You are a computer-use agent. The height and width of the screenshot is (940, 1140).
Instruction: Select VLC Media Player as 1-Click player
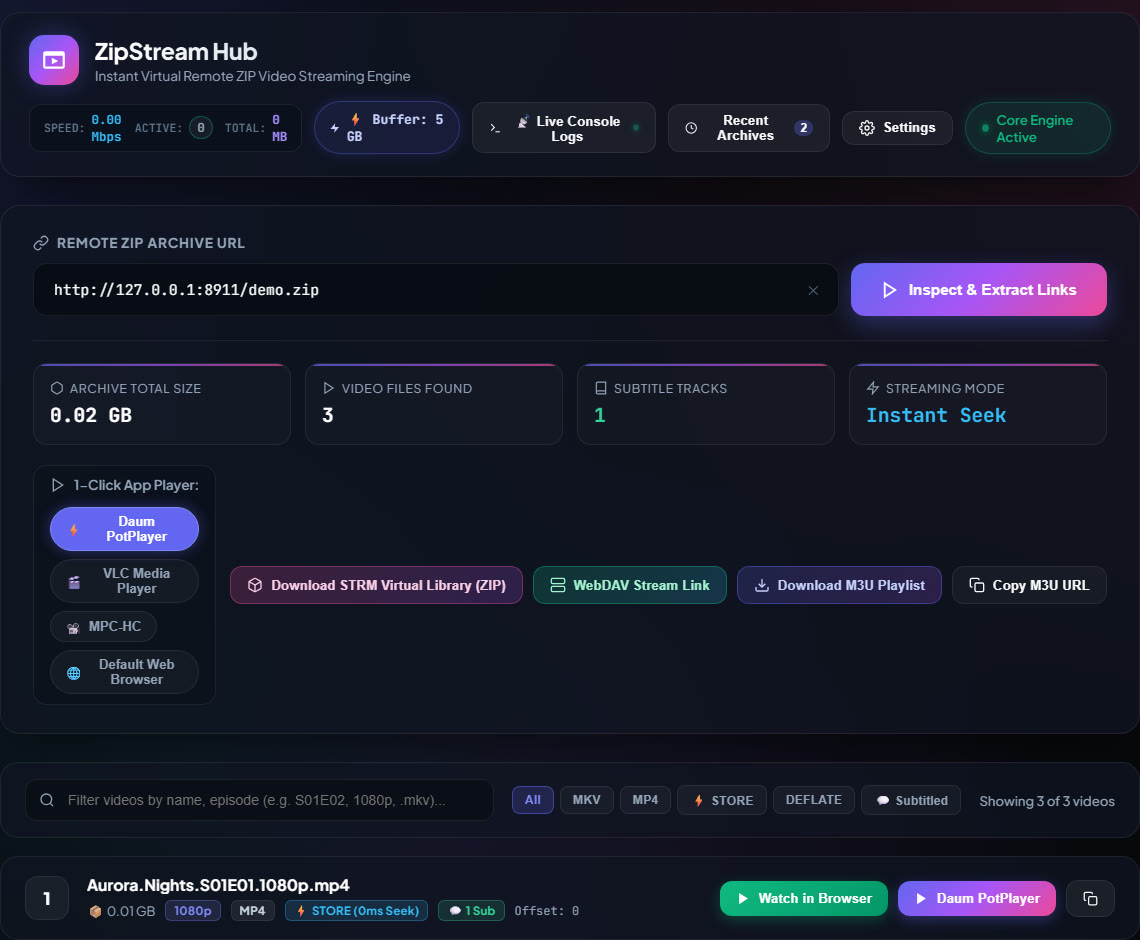124,581
